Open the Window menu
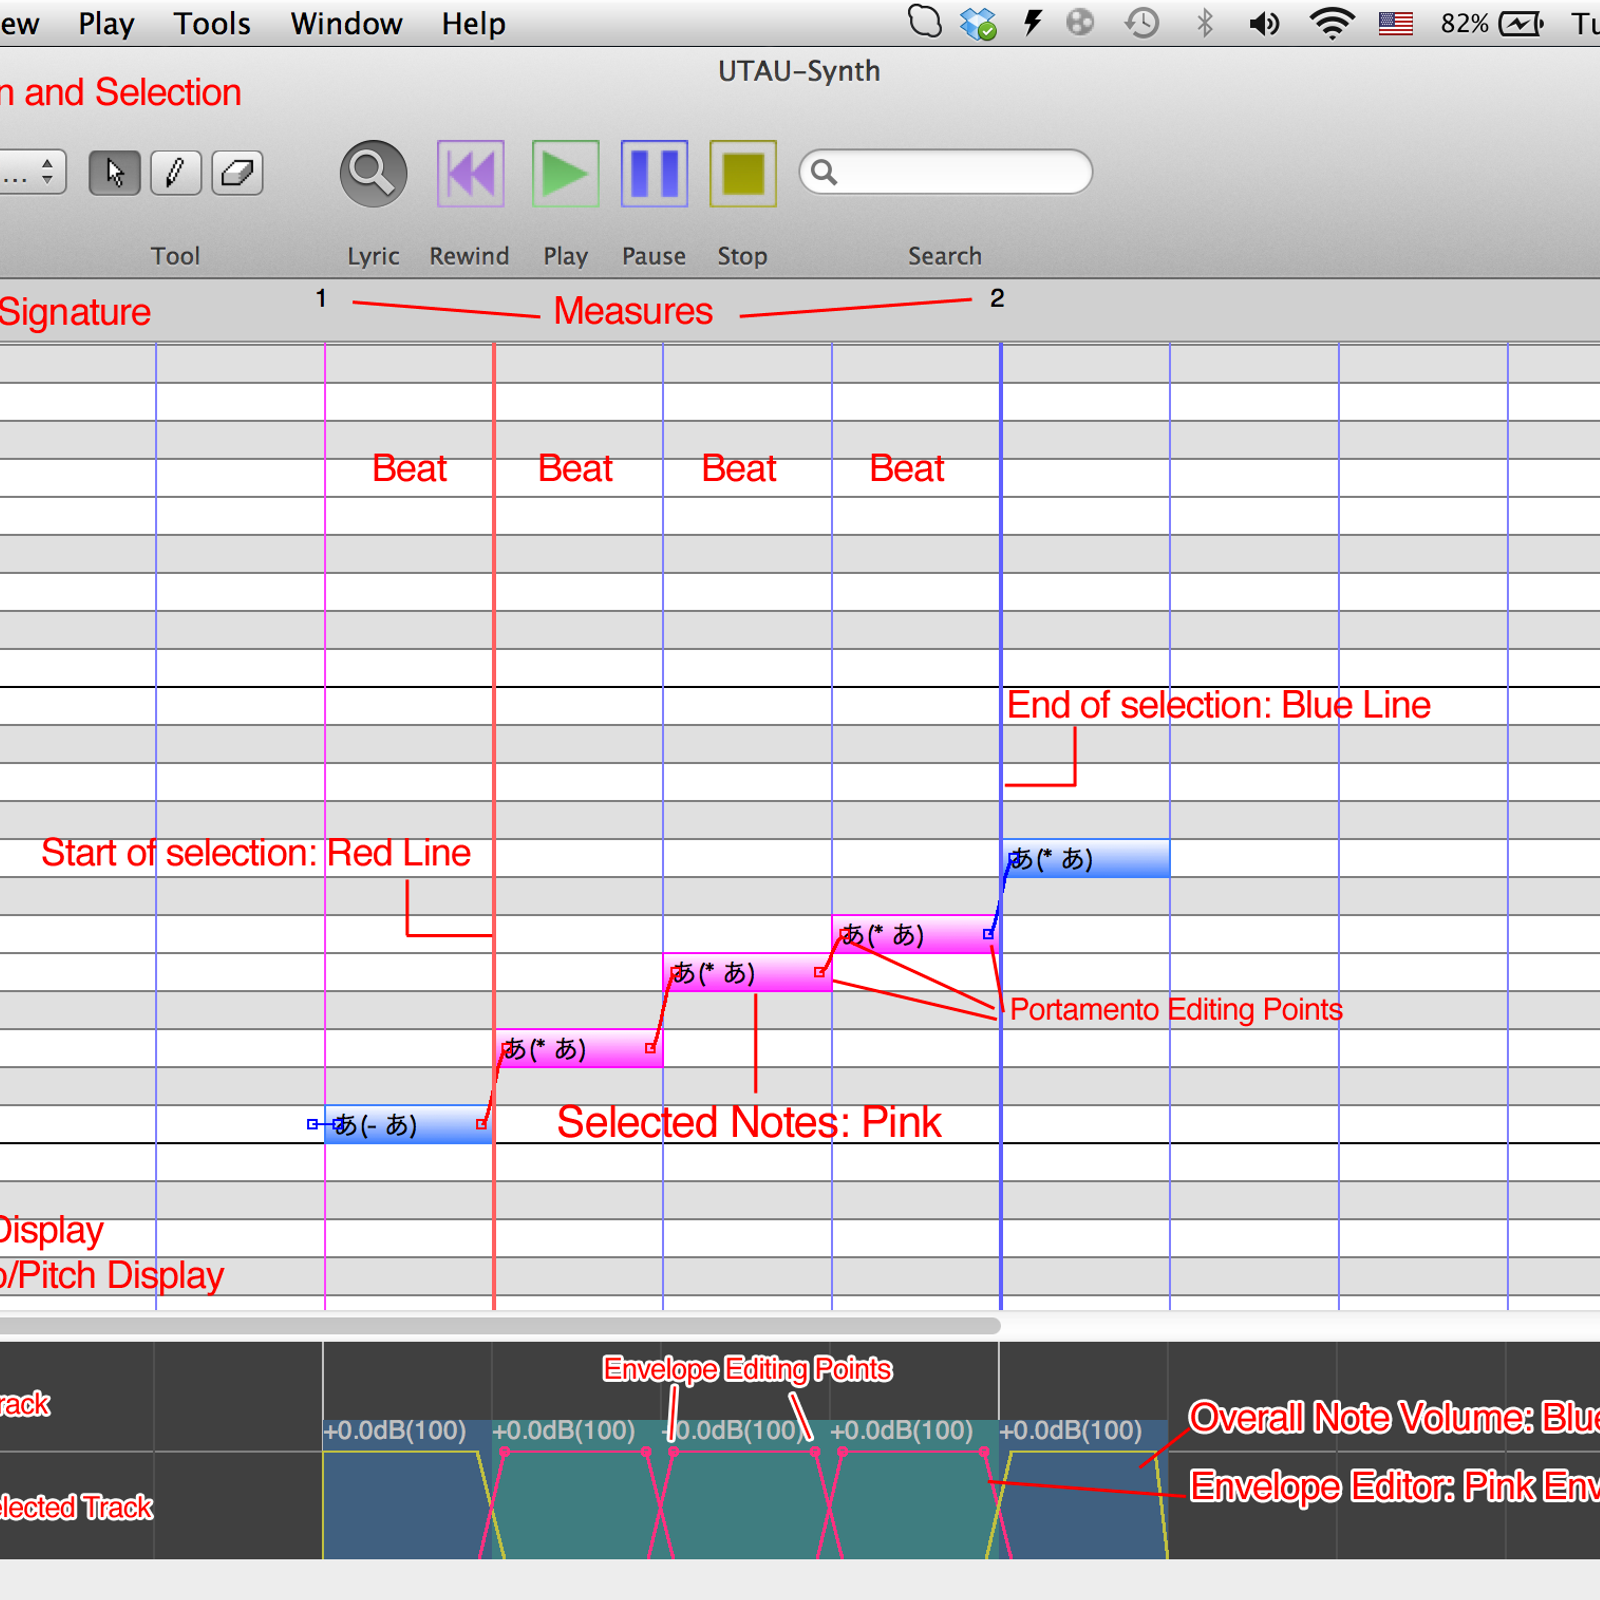This screenshot has height=1600, width=1600. pyautogui.click(x=346, y=23)
